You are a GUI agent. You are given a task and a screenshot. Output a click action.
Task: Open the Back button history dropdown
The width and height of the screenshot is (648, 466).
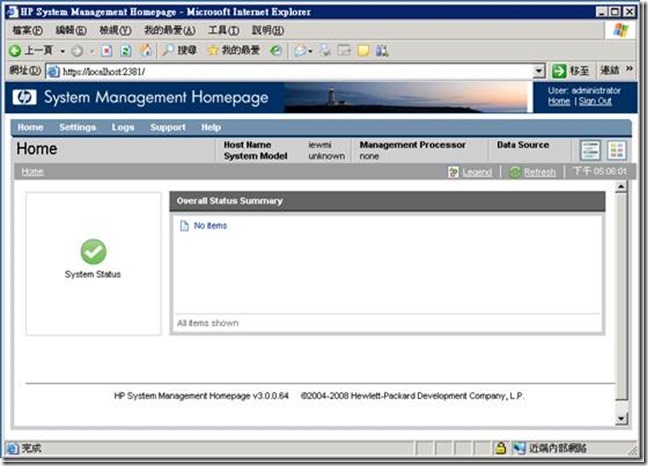pyautogui.click(x=62, y=51)
